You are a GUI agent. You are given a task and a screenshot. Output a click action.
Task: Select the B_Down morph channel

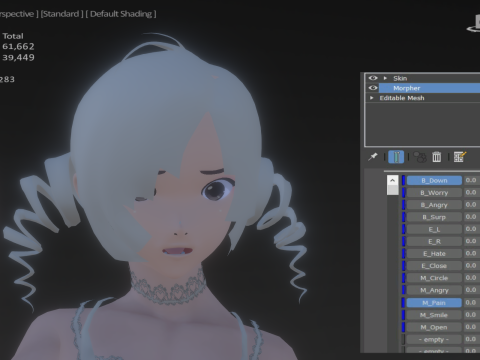[434, 180]
